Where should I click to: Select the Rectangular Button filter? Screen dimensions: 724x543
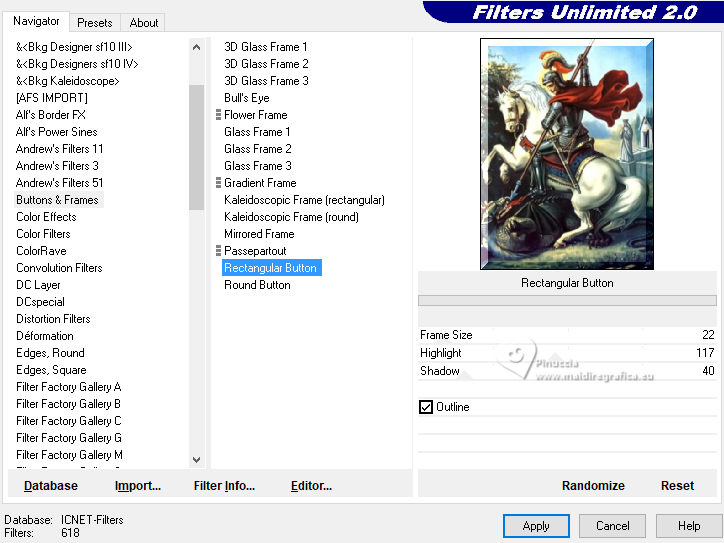coord(272,268)
